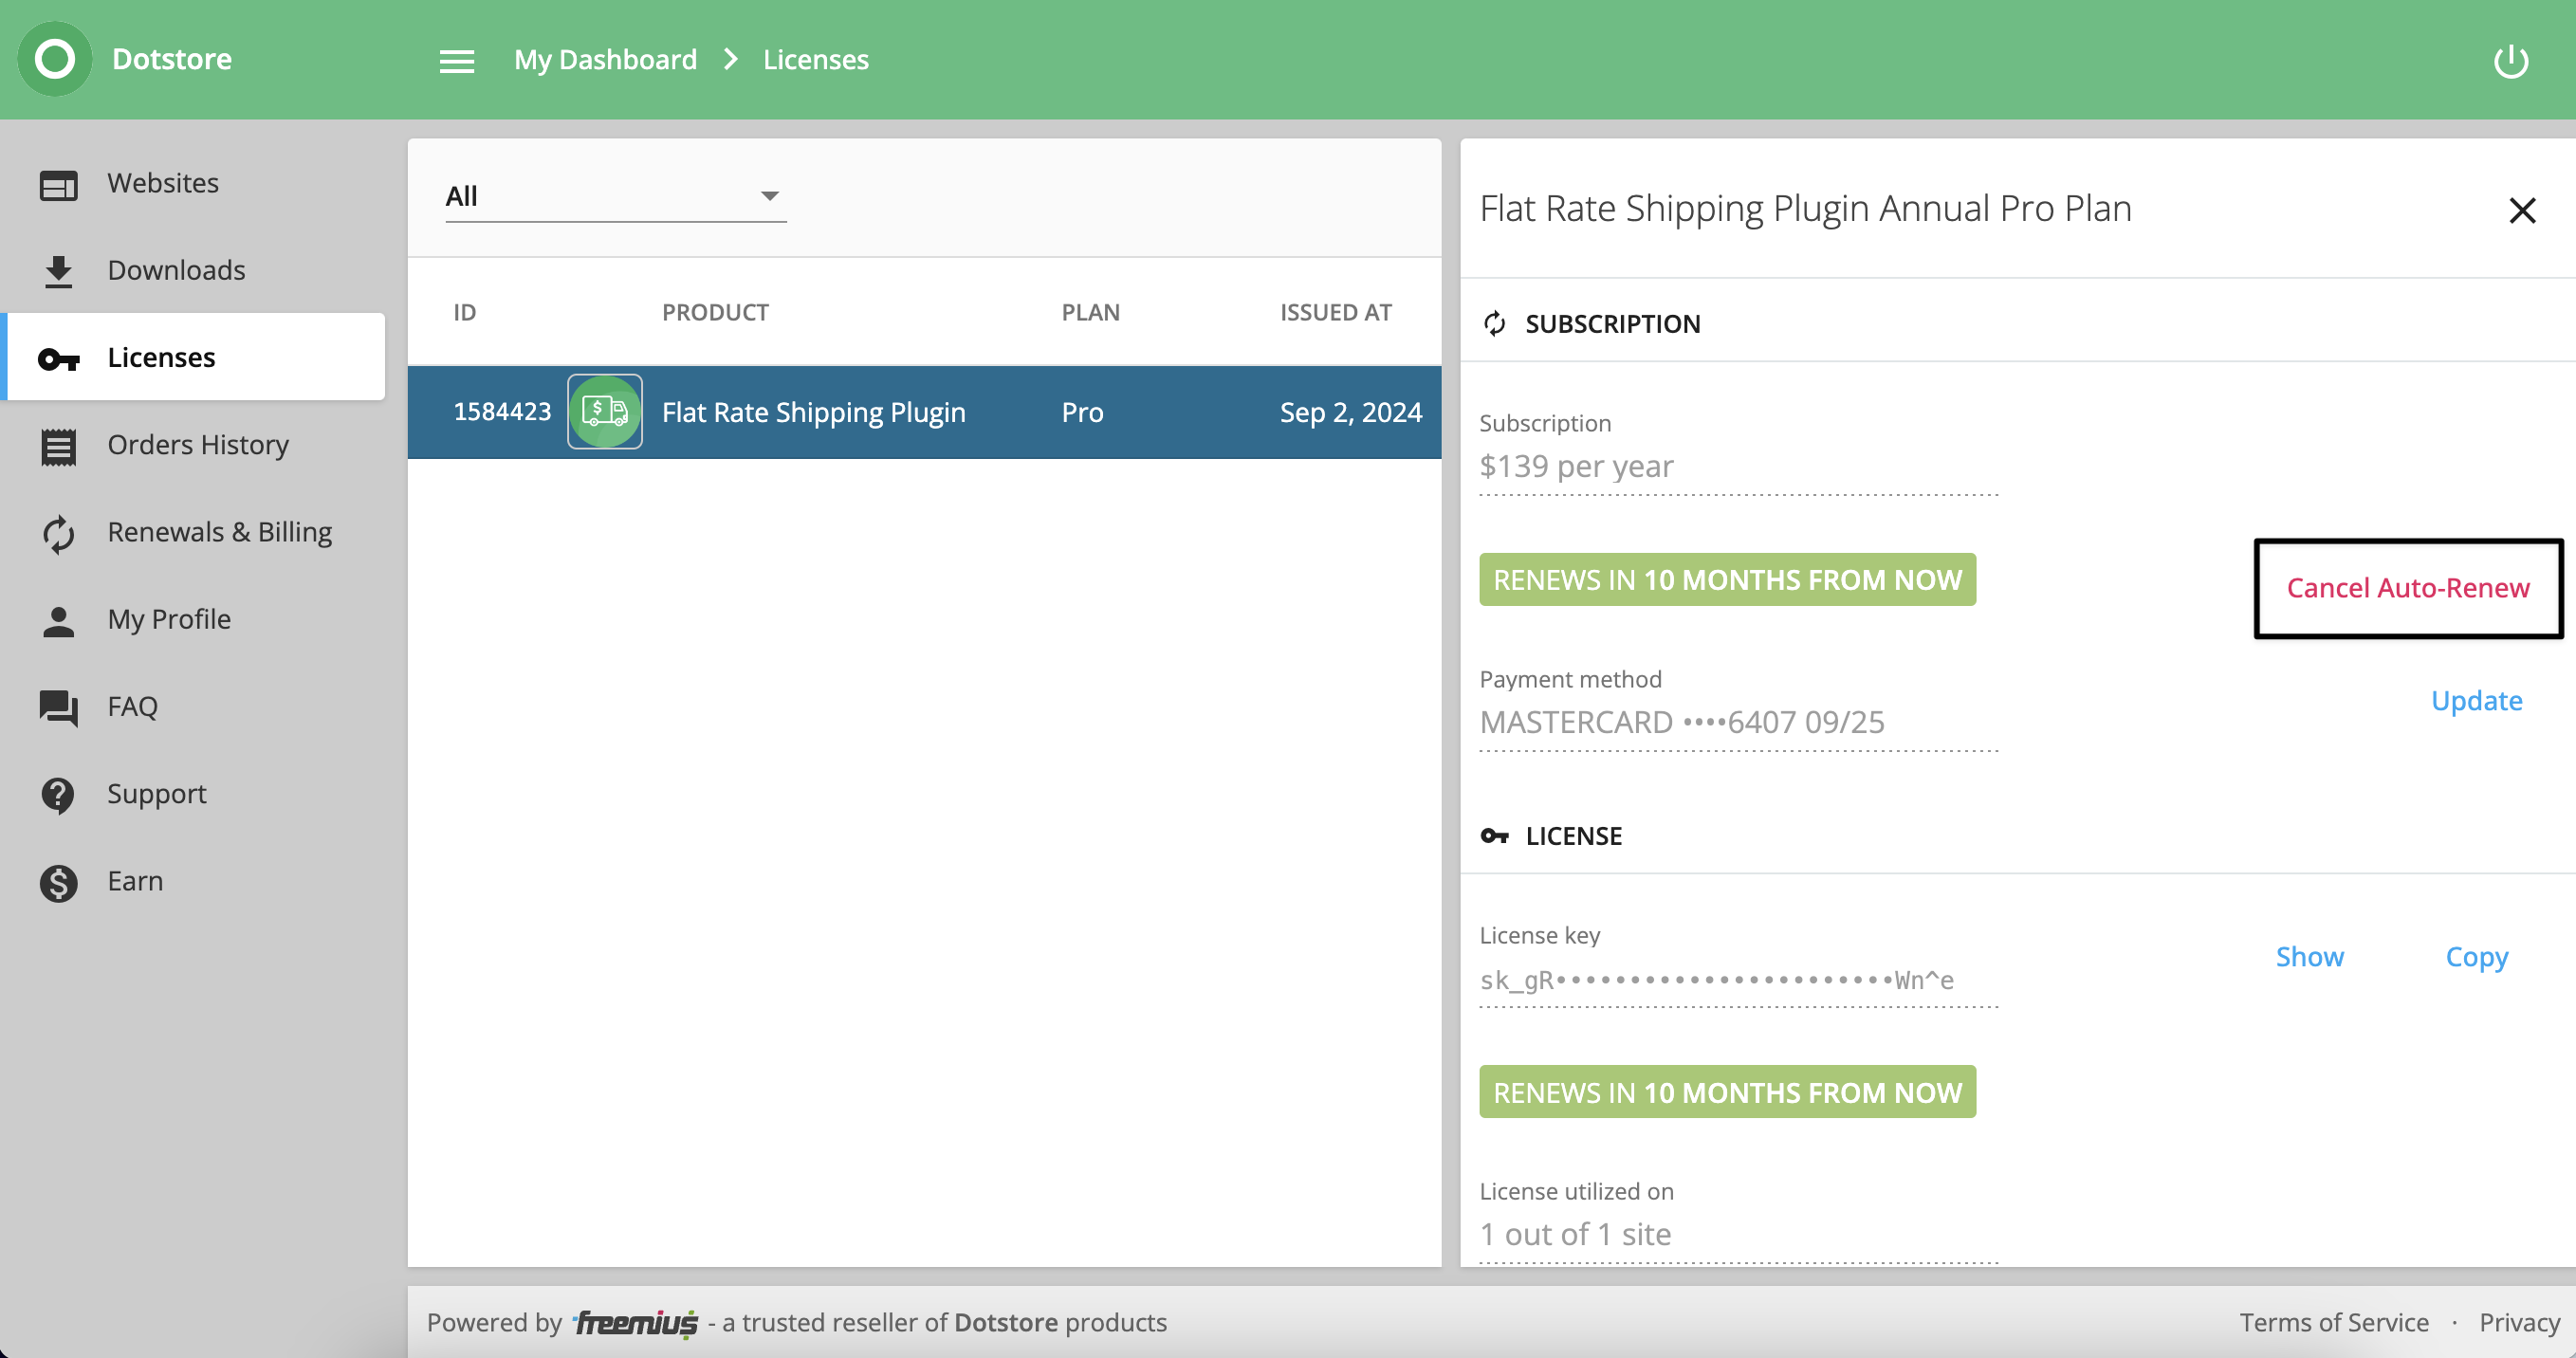2576x1358 pixels.
Task: Click the Freemius logo in footer
Action: (636, 1323)
